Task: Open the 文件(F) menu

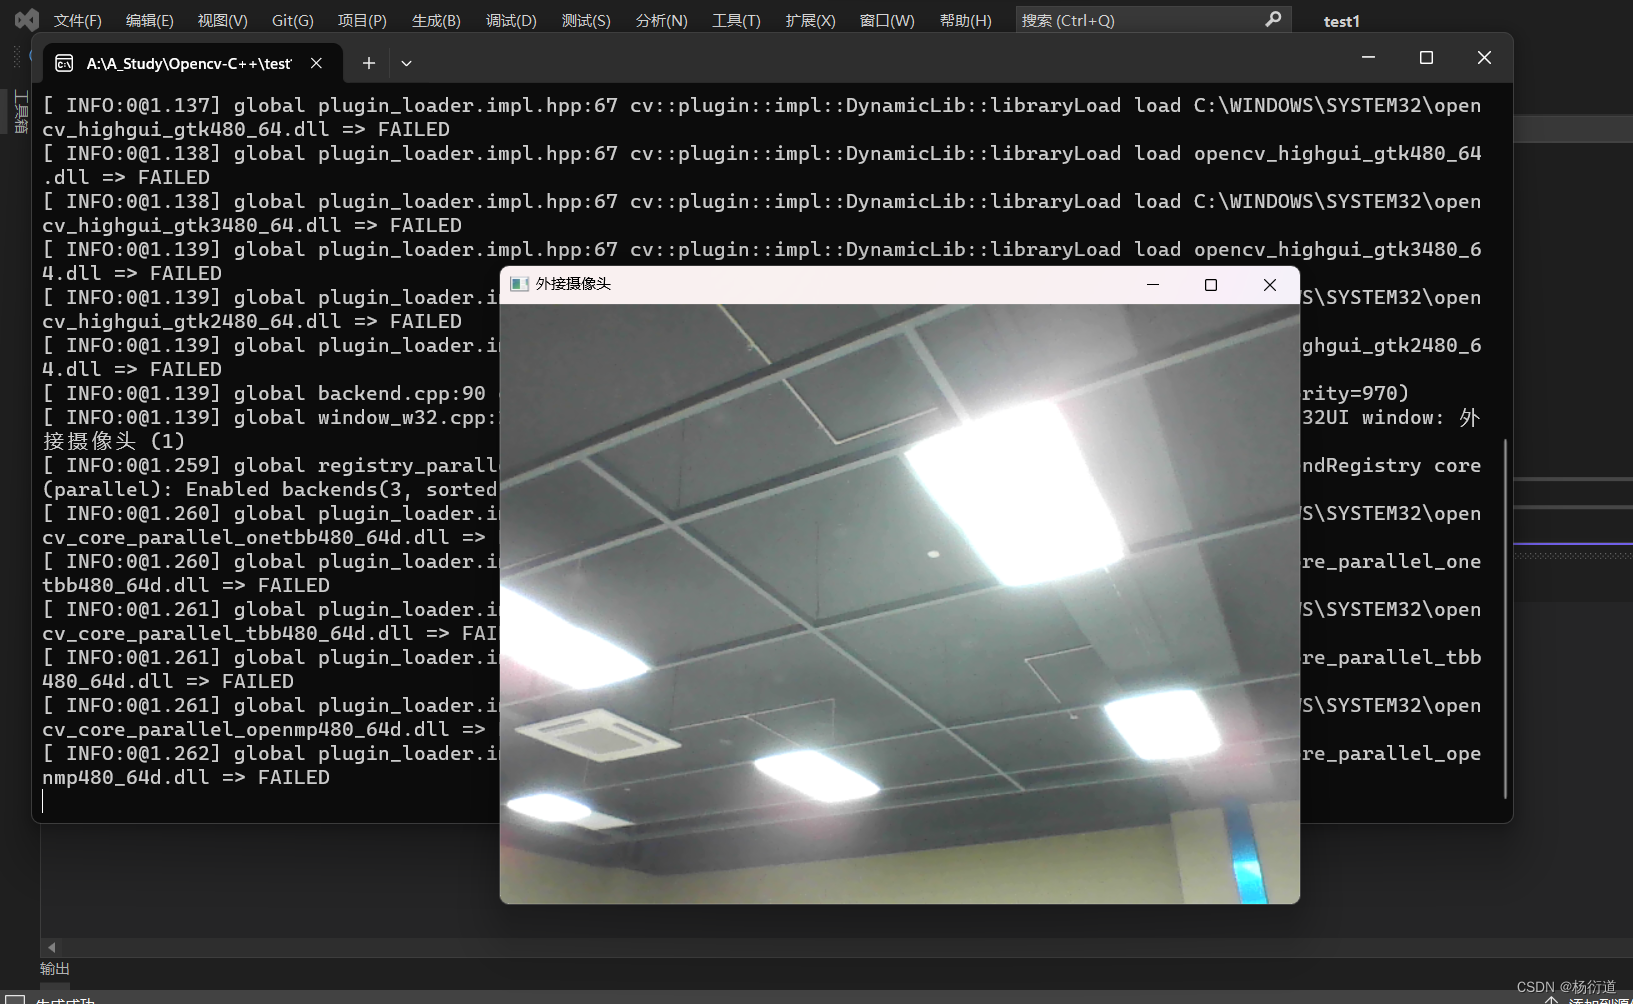Action: [77, 19]
